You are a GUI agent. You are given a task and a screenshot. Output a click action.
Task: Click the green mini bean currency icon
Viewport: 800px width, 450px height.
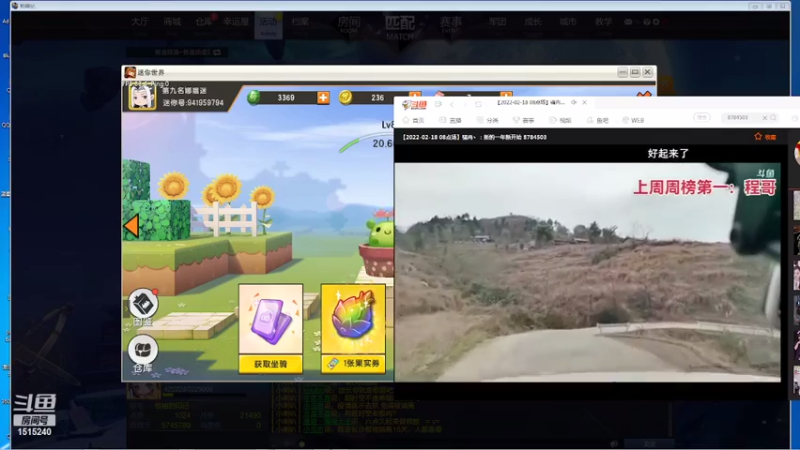(x=254, y=97)
